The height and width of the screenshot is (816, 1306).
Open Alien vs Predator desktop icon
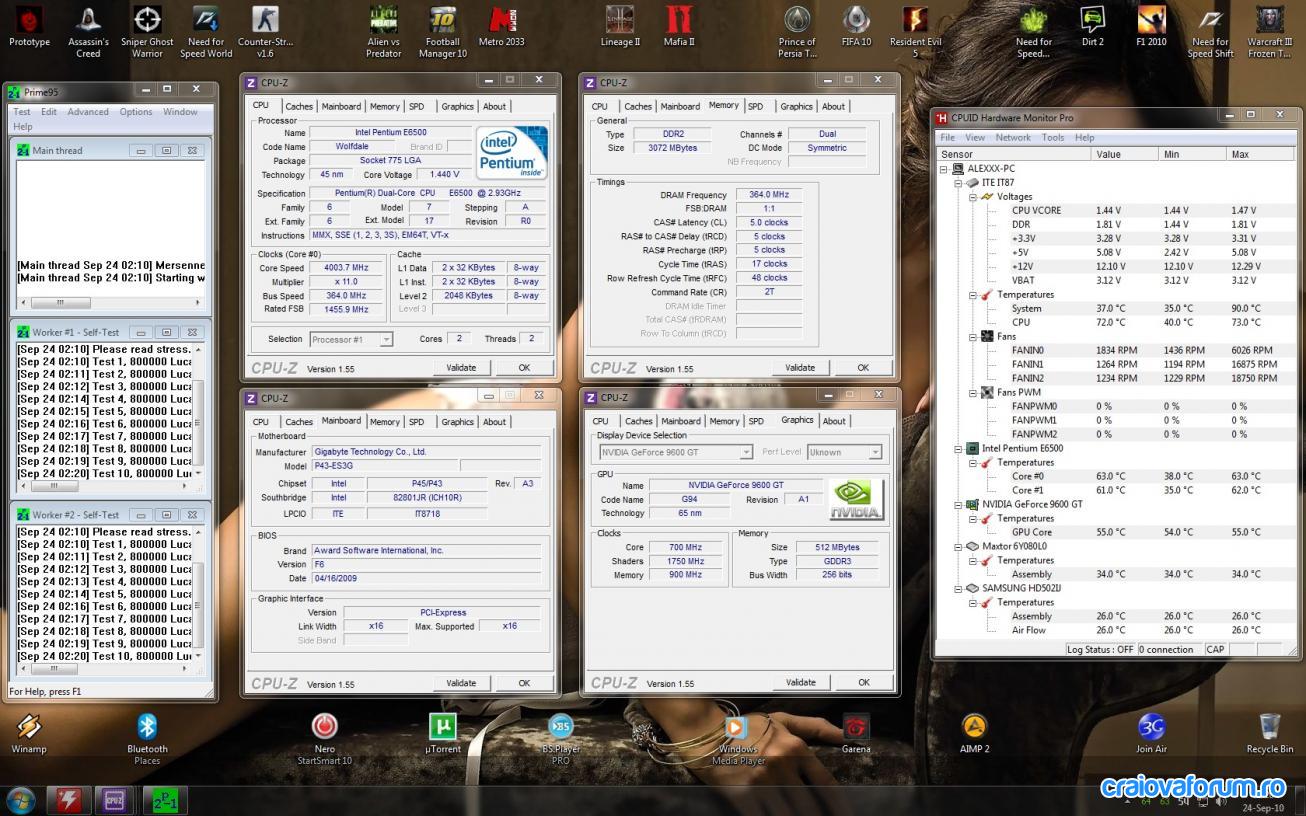(384, 30)
